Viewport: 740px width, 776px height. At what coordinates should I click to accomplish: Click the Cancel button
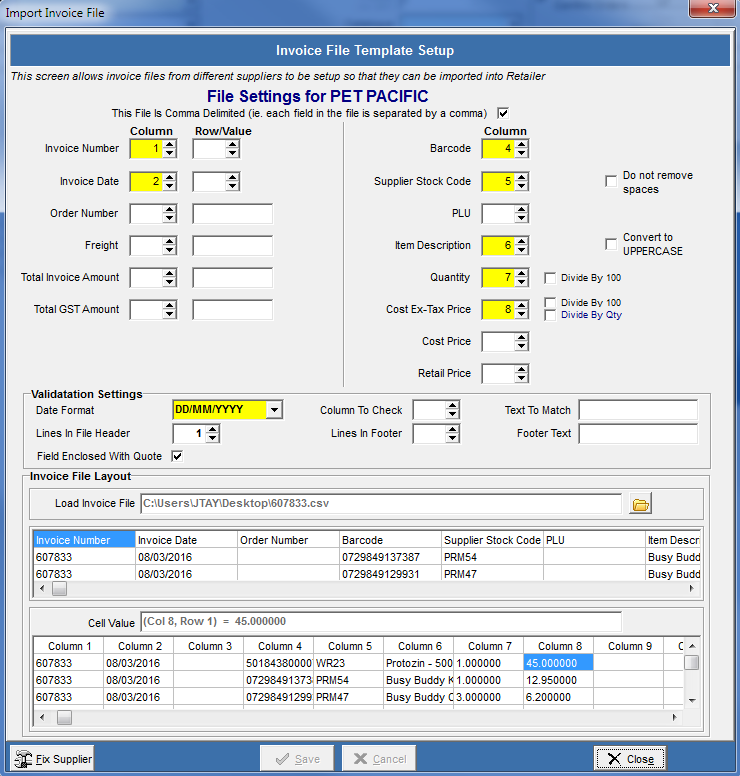pos(379,759)
